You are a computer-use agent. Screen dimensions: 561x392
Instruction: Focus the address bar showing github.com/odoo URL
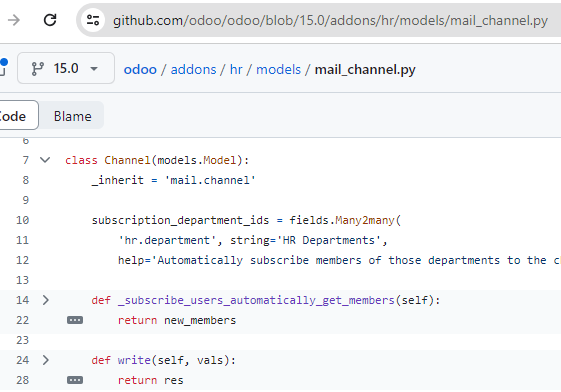(330, 20)
